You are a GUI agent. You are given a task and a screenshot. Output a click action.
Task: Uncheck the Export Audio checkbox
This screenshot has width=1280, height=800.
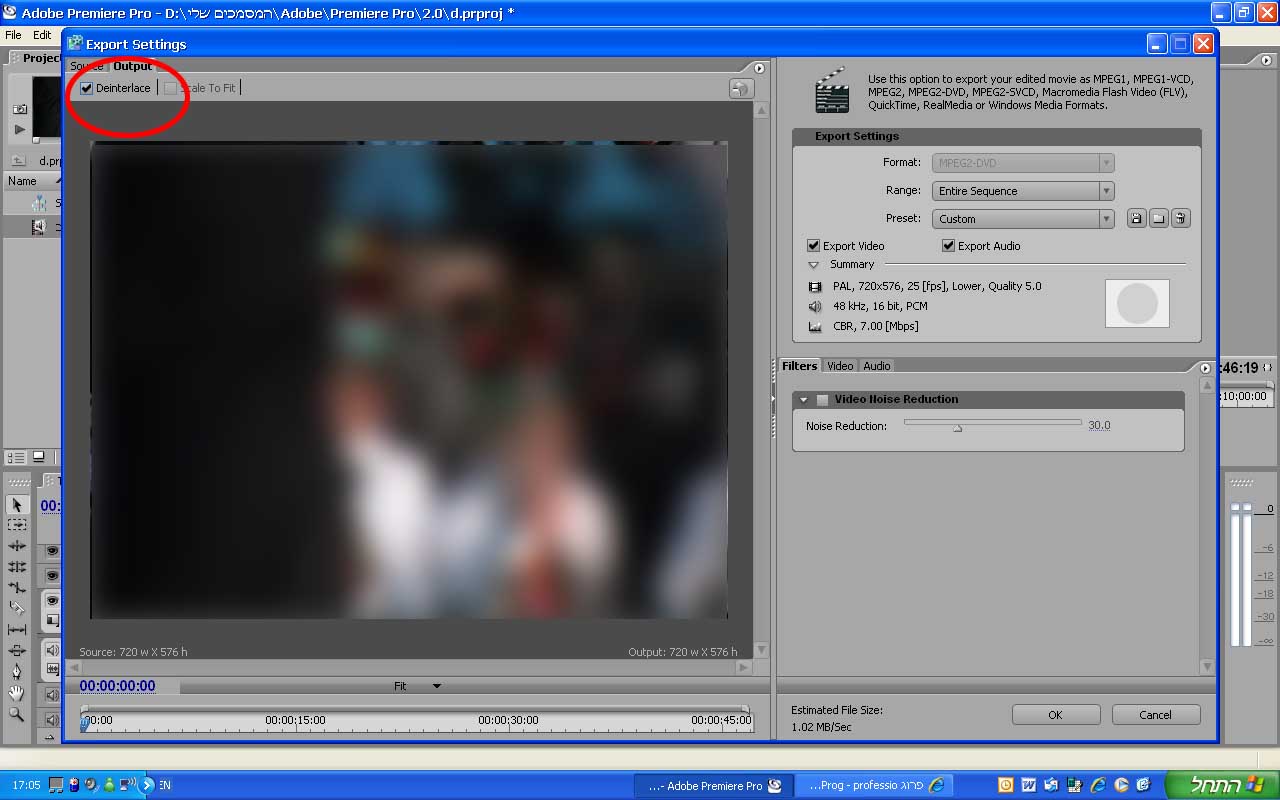click(949, 246)
